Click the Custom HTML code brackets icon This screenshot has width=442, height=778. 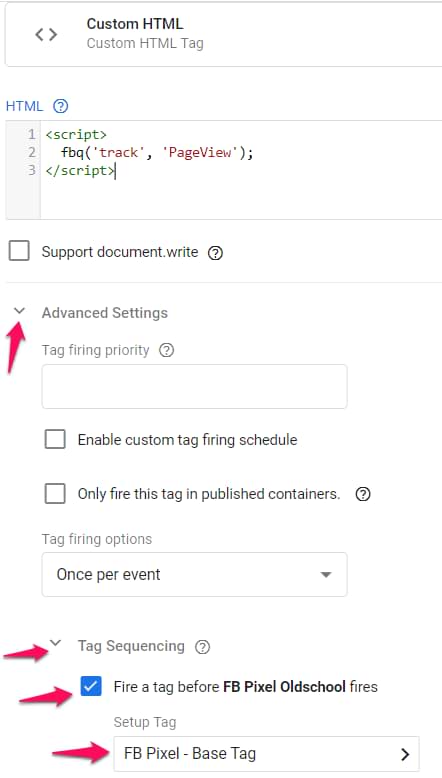click(46, 34)
